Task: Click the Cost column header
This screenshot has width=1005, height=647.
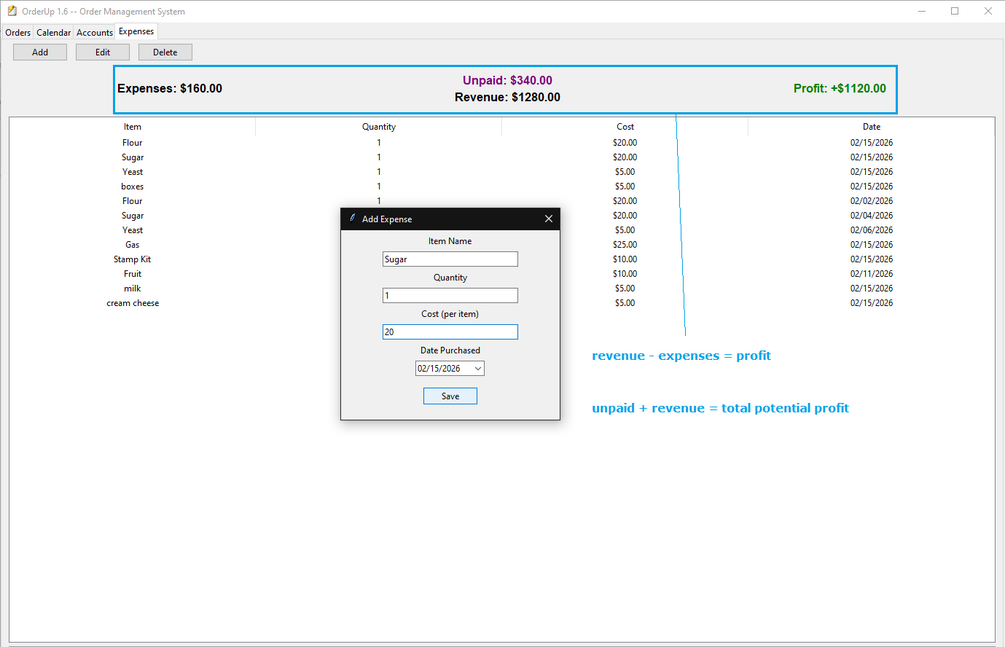Action: (x=625, y=126)
